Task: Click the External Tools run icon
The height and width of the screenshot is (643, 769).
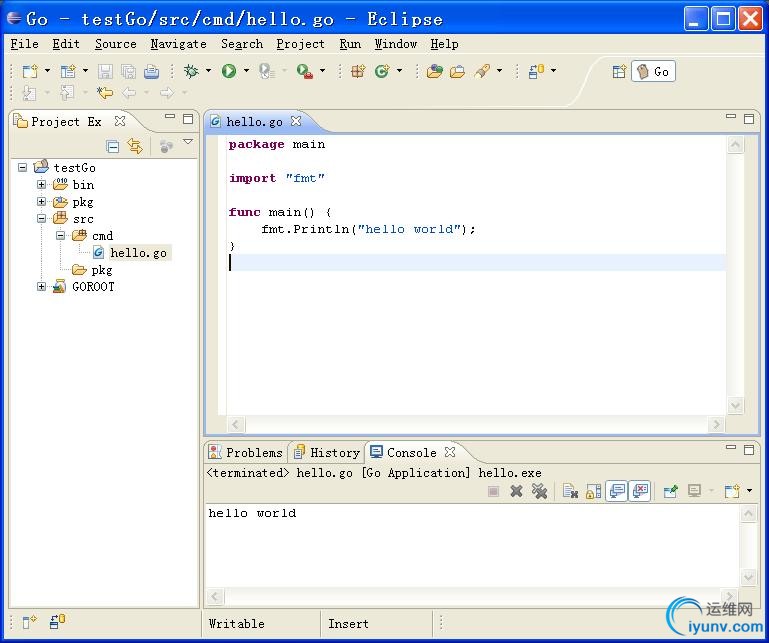Action: pyautogui.click(x=305, y=72)
